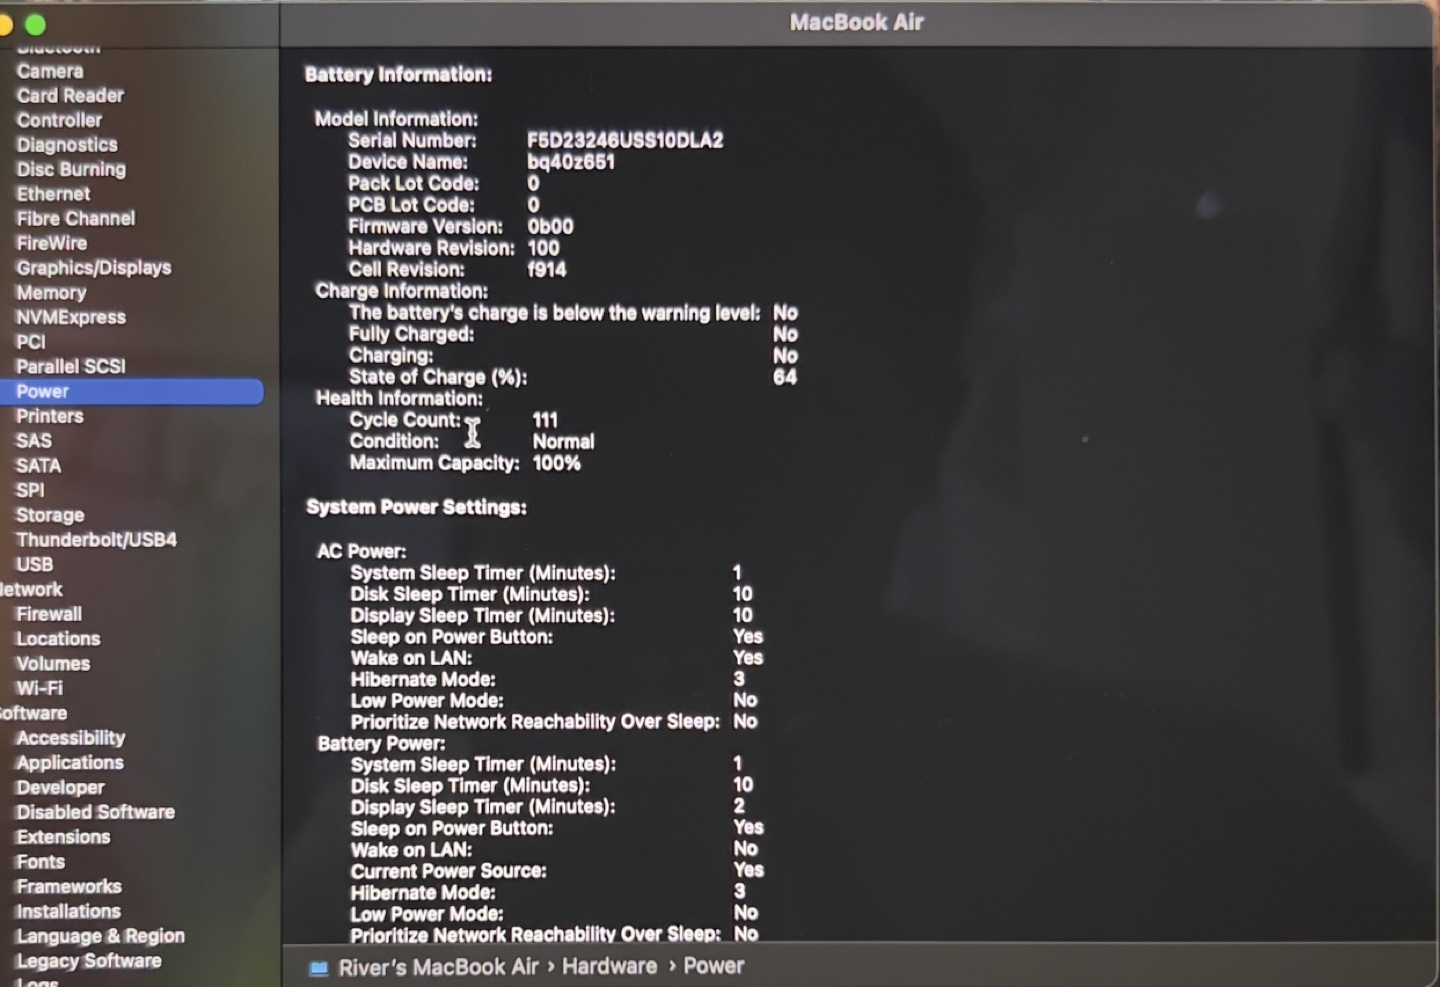Select Camera in the sidebar

click(x=50, y=71)
